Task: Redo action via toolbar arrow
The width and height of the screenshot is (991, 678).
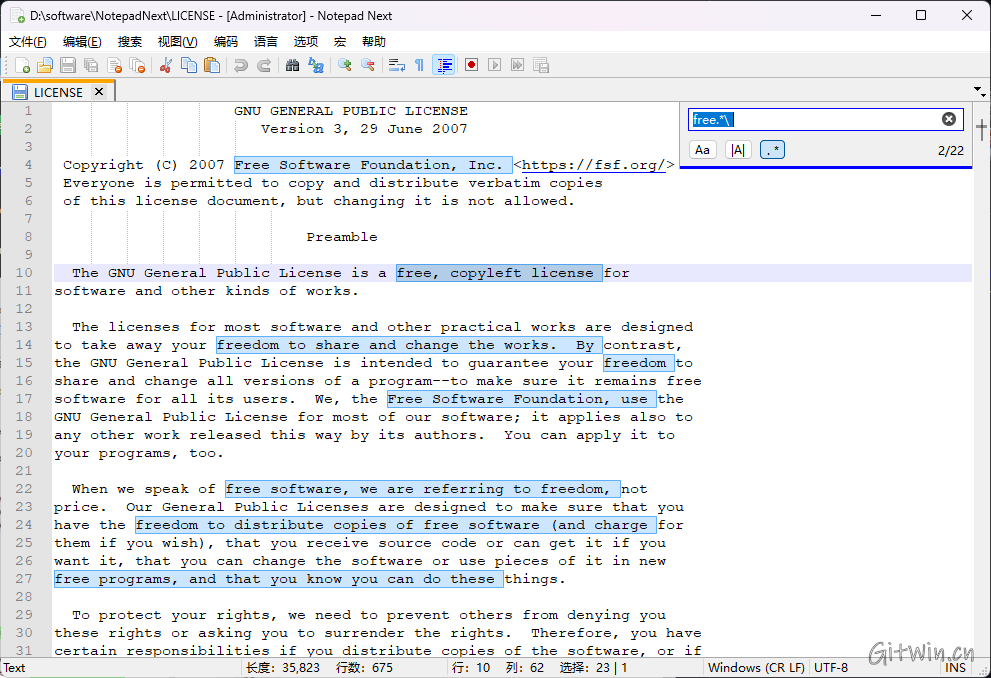Action: point(264,65)
